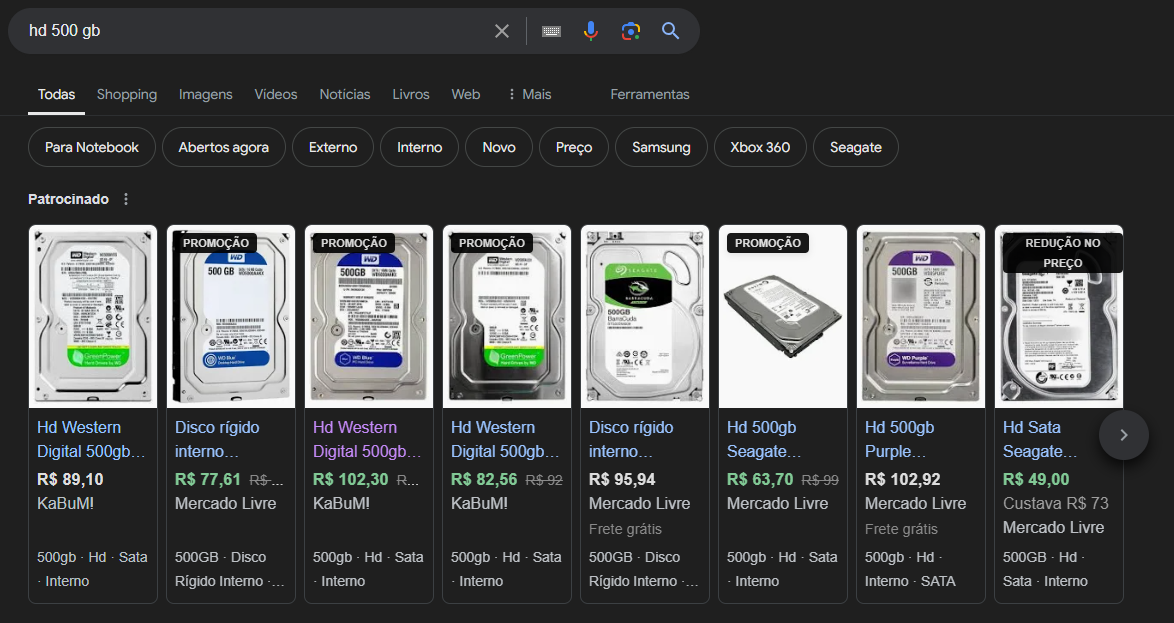
Task: Open the 'Hd 500gb Purple' product link
Action: click(899, 440)
